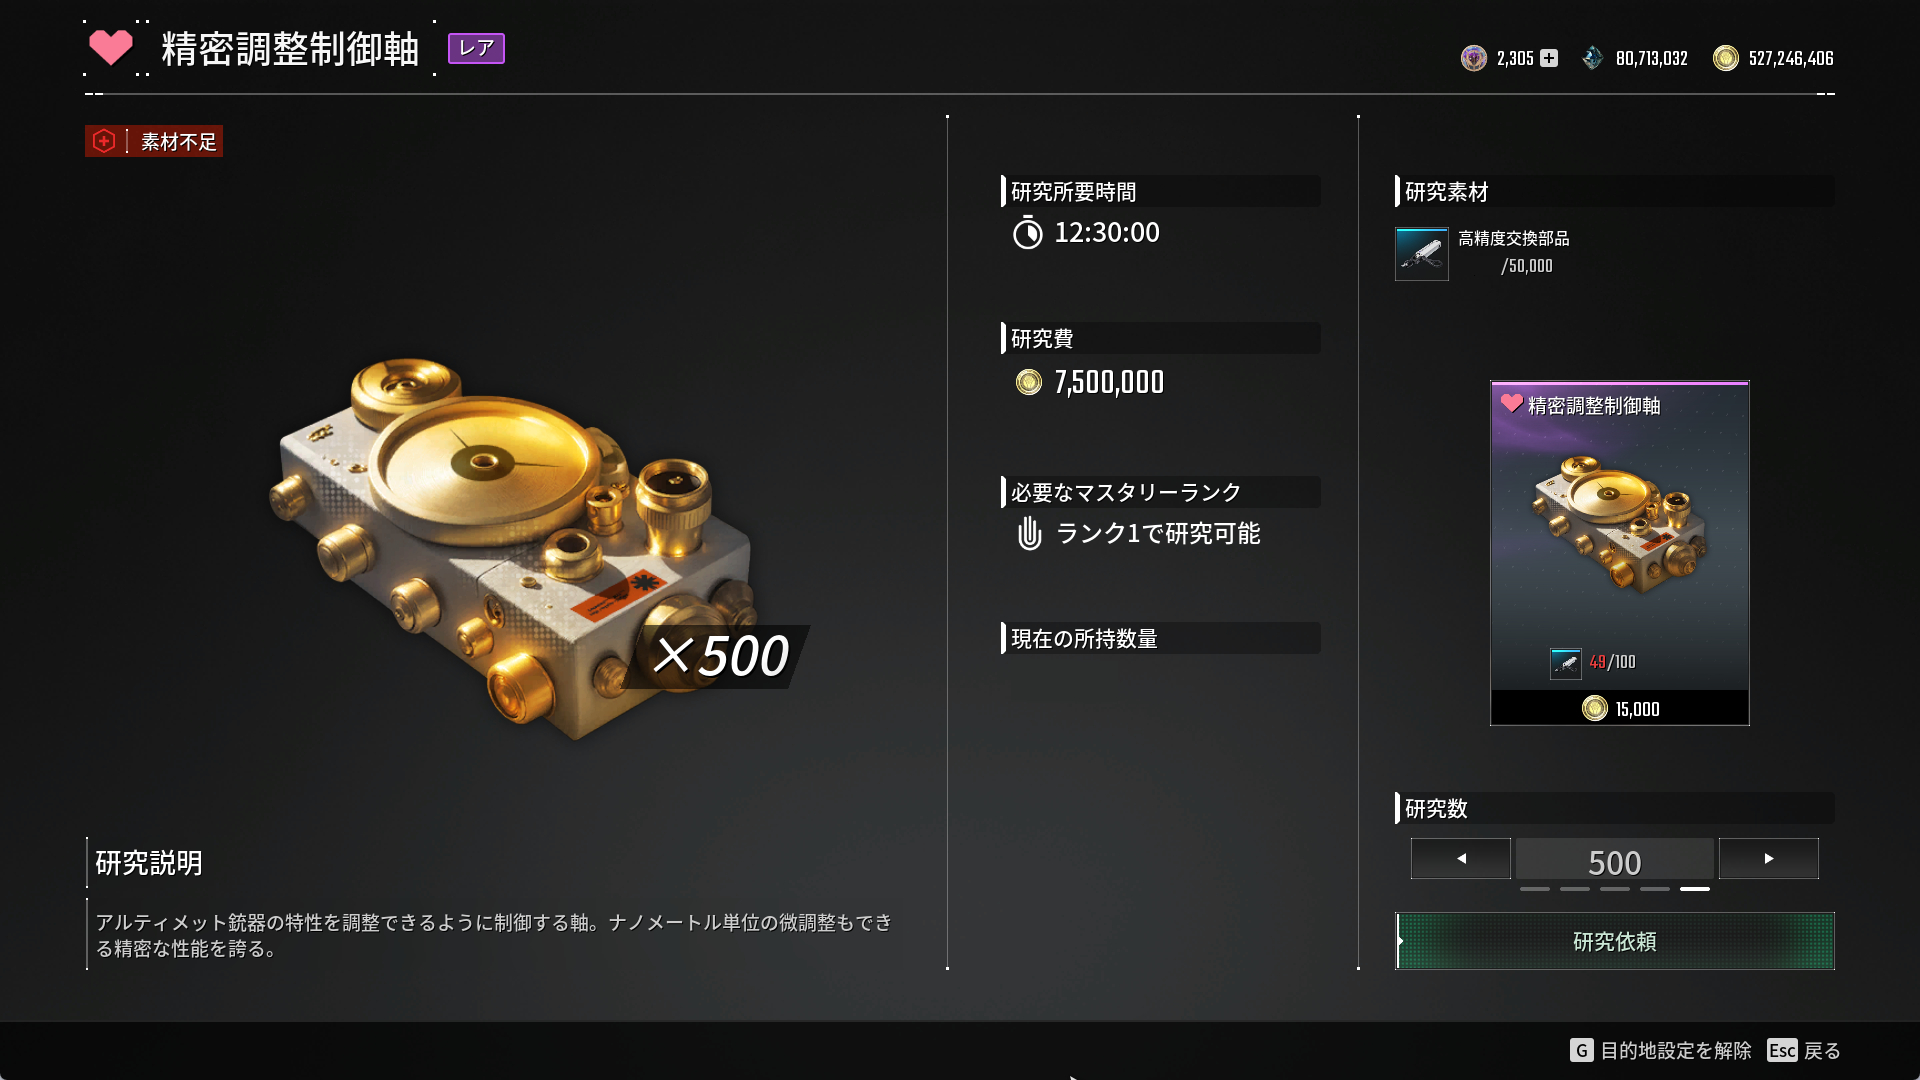Click the plus icon next to 2,305 currency
Screen dimensions: 1920x1080
tap(1549, 58)
